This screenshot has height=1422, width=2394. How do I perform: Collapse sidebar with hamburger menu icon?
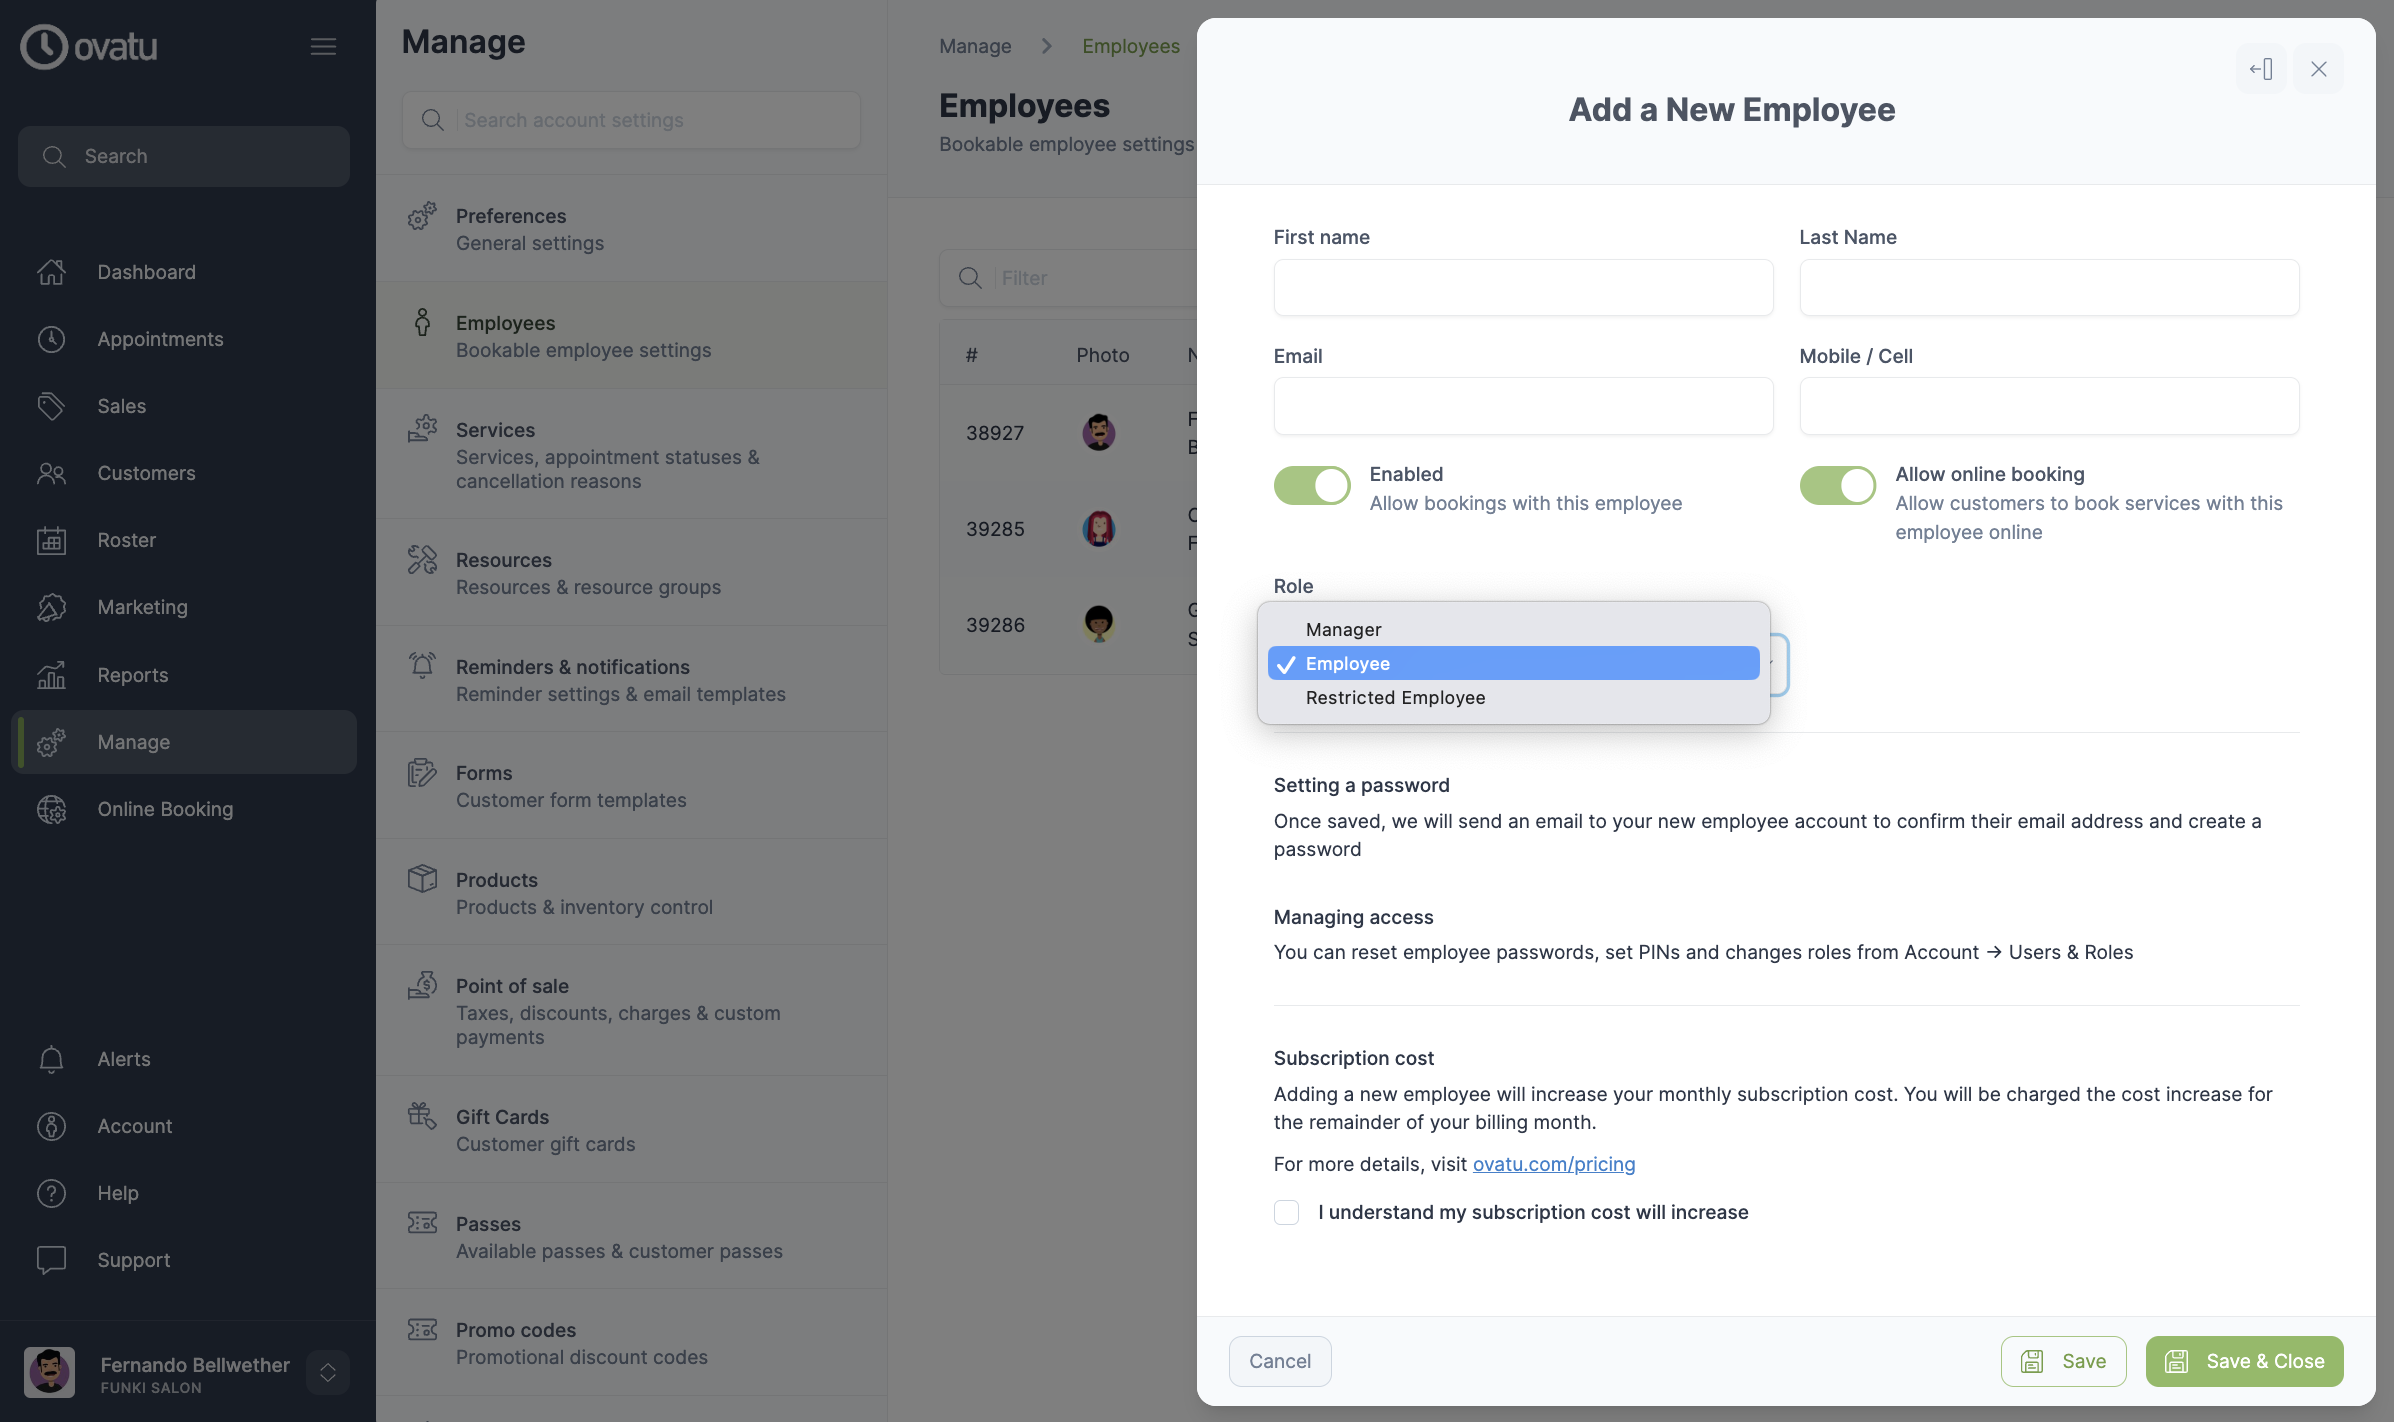(323, 46)
